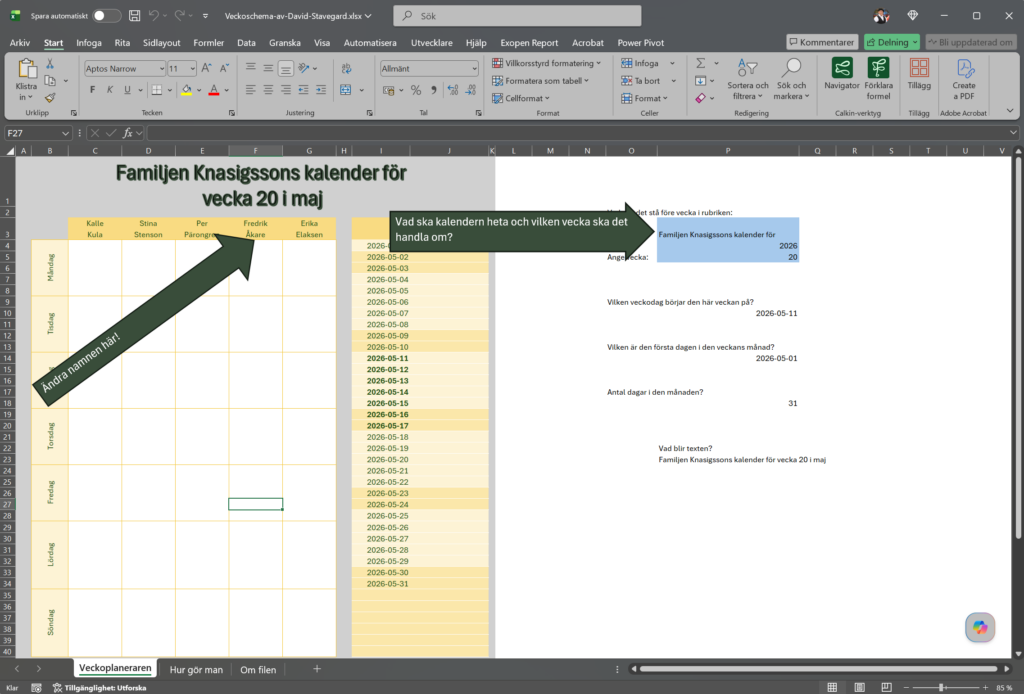The width and height of the screenshot is (1024, 694).
Task: Click the increase decimal icon
Action: (x=453, y=90)
